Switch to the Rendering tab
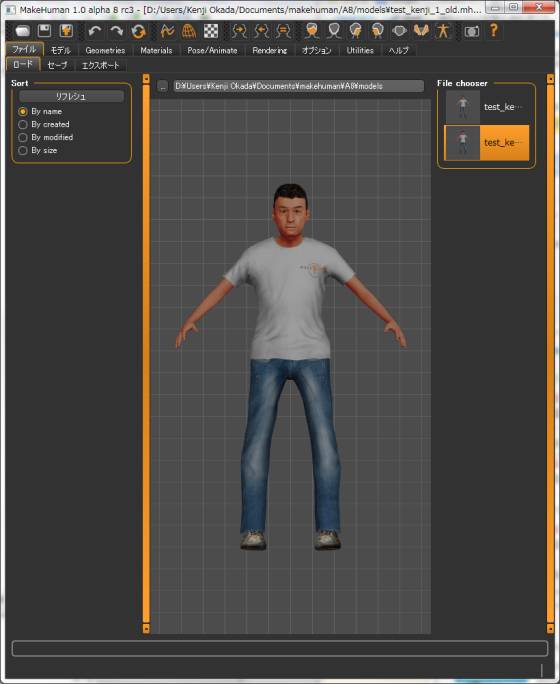 point(270,50)
